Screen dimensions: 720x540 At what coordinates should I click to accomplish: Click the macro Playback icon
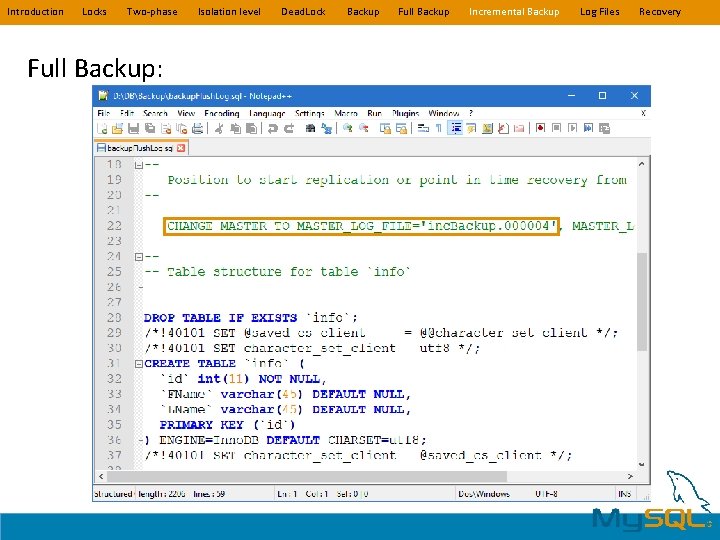[x=573, y=129]
